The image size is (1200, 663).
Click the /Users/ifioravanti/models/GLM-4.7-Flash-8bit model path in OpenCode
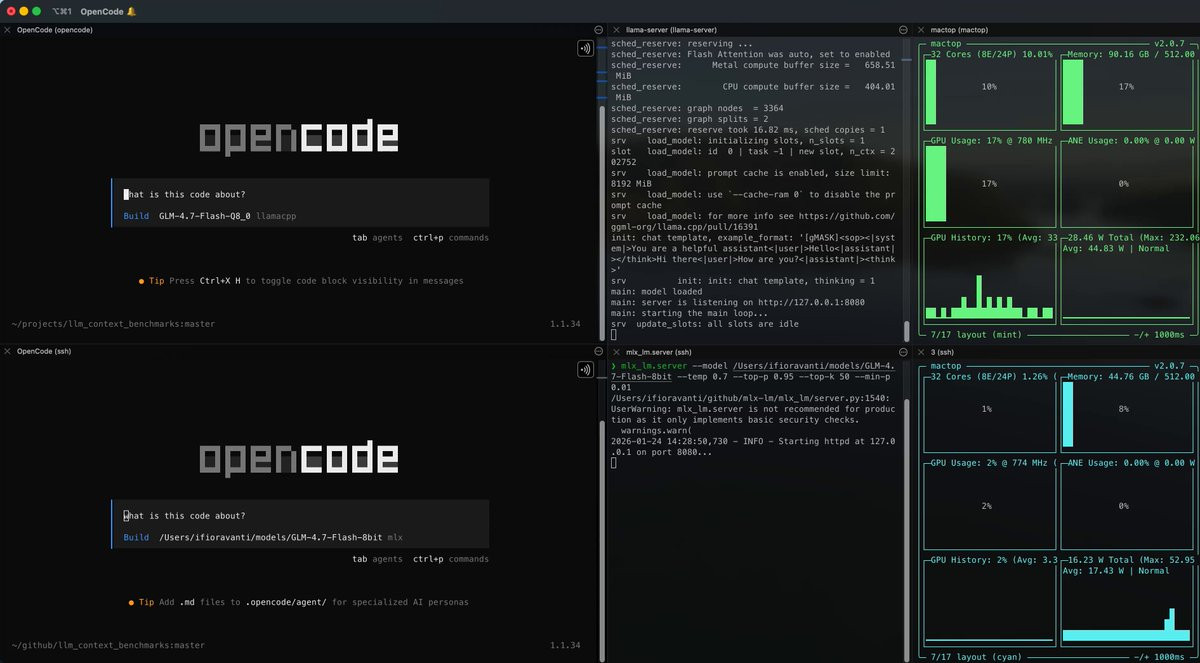(x=270, y=538)
